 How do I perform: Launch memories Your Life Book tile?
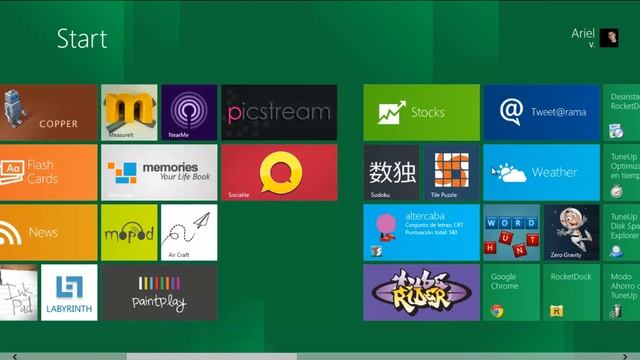point(159,172)
